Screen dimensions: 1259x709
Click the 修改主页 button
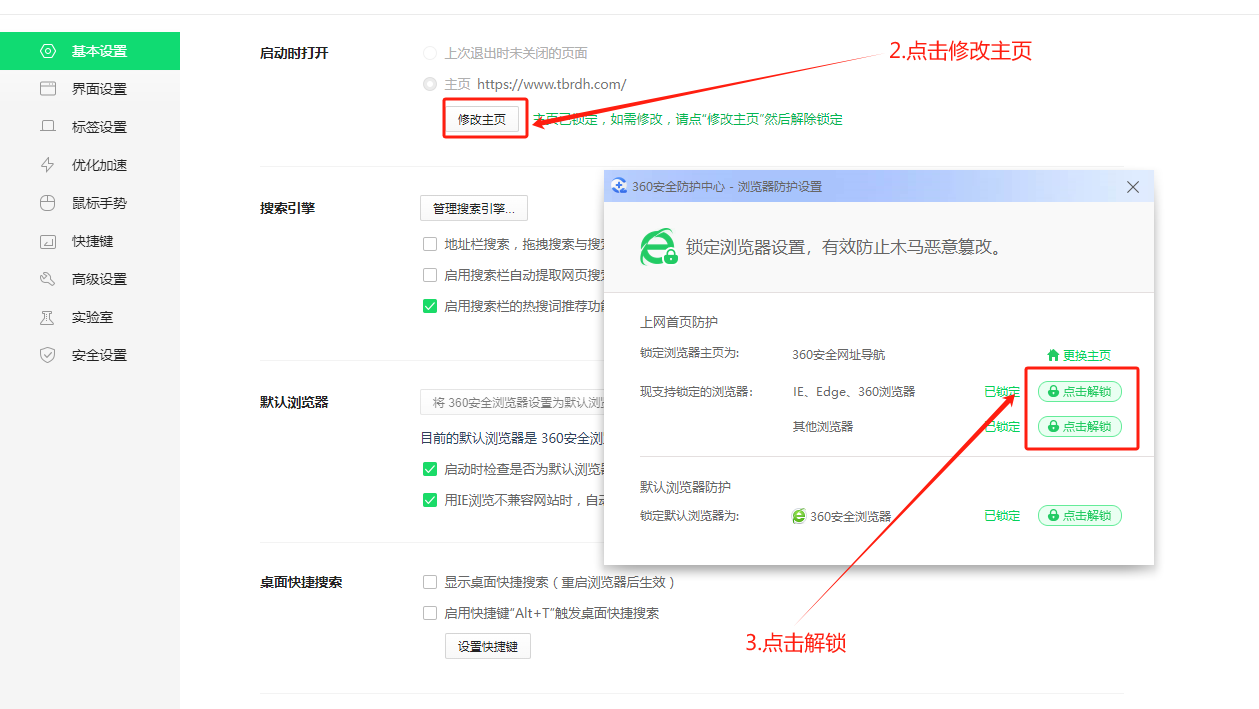click(x=482, y=119)
